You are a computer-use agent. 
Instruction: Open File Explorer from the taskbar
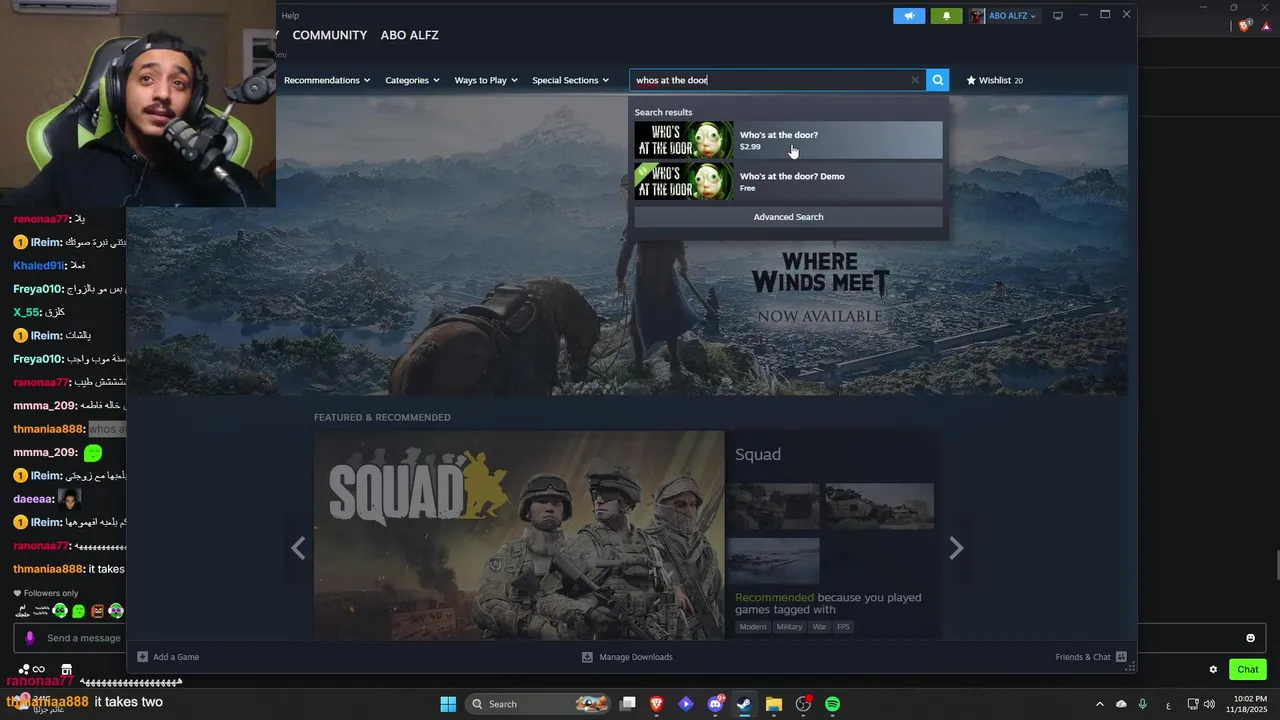click(x=773, y=704)
